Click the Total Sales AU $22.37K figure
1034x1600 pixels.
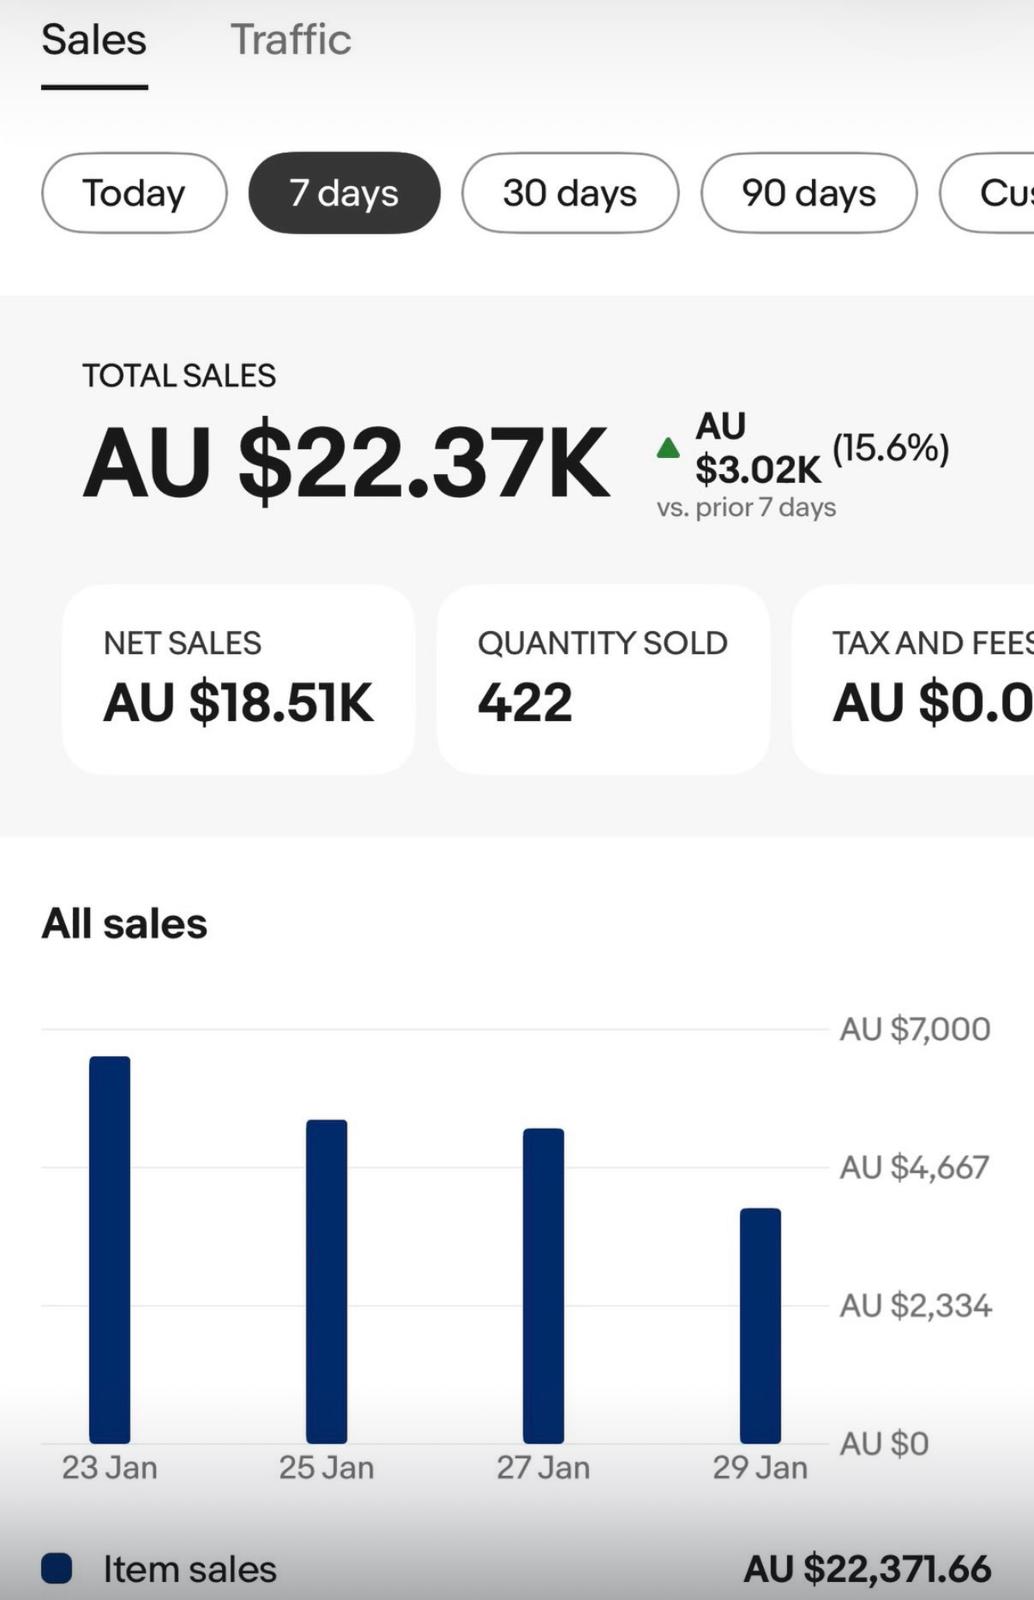click(x=345, y=460)
